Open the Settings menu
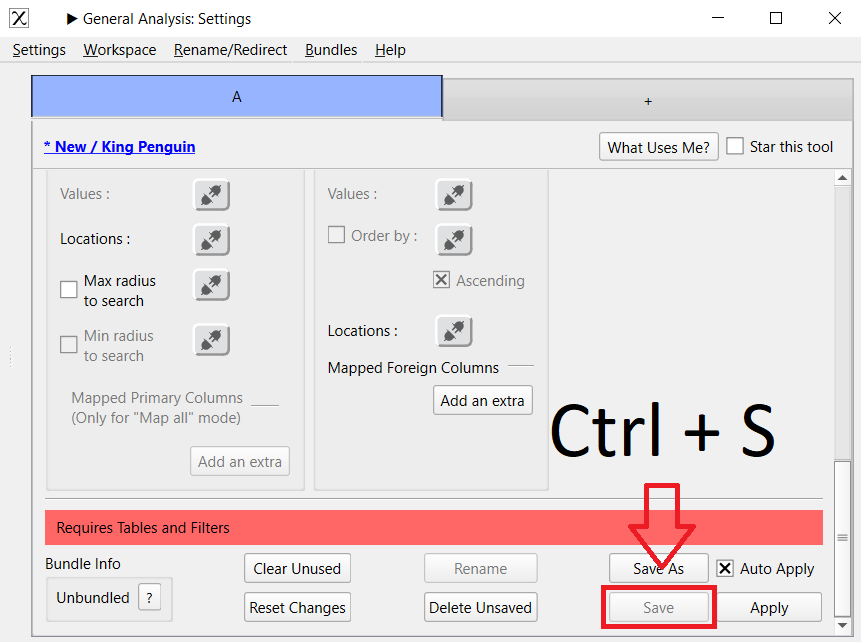The height and width of the screenshot is (642, 861). point(39,50)
